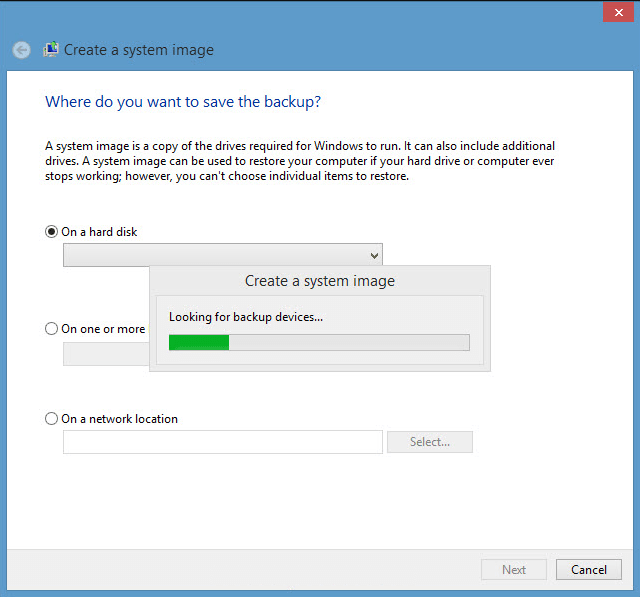This screenshot has height=597, width=640.
Task: Click the Create a system image wizard icon
Action: tap(51, 49)
